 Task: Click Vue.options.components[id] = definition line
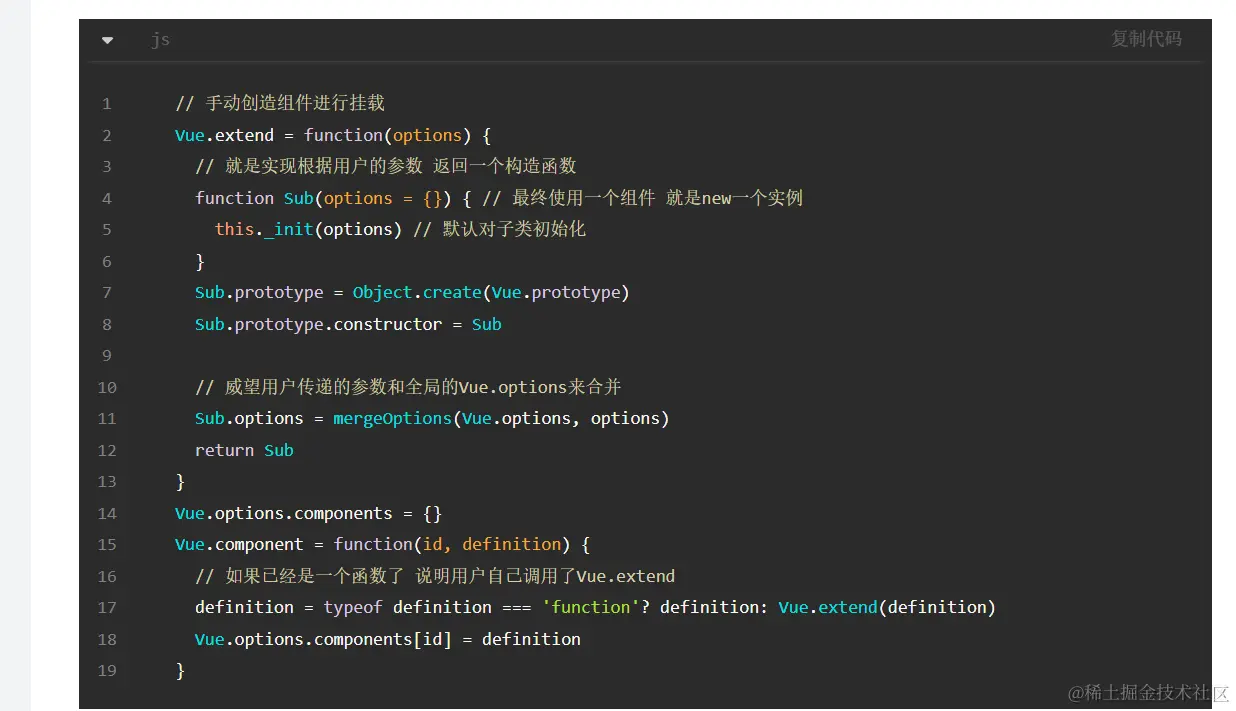coord(388,639)
